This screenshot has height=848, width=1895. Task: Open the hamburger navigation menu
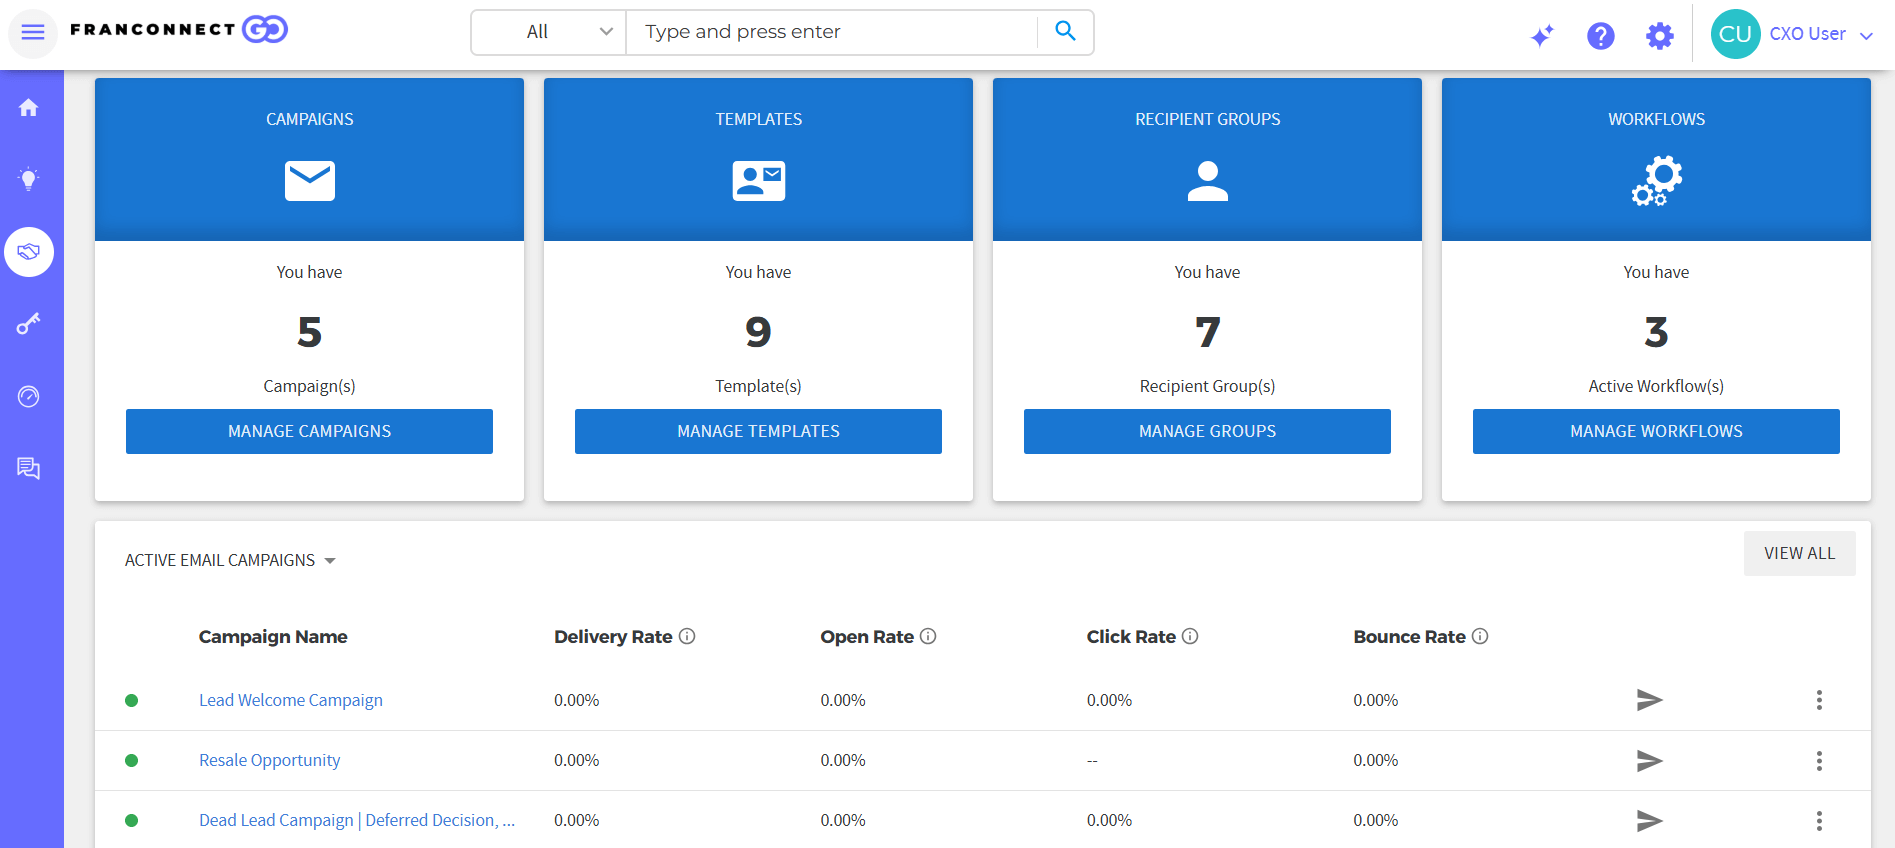pyautogui.click(x=33, y=32)
